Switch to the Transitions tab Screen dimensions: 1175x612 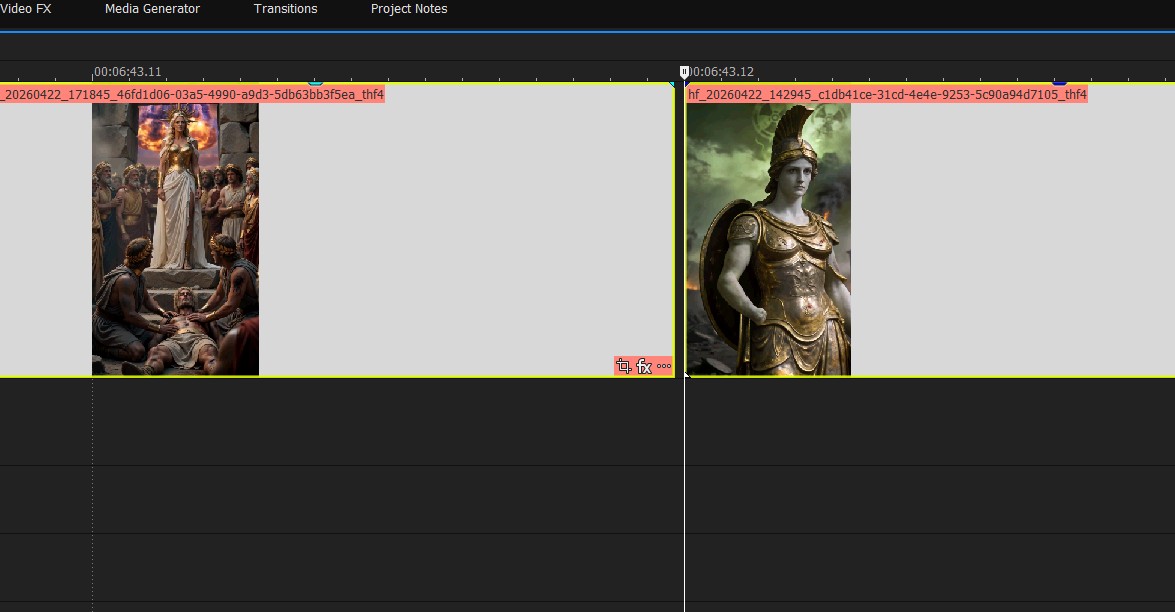click(x=285, y=8)
